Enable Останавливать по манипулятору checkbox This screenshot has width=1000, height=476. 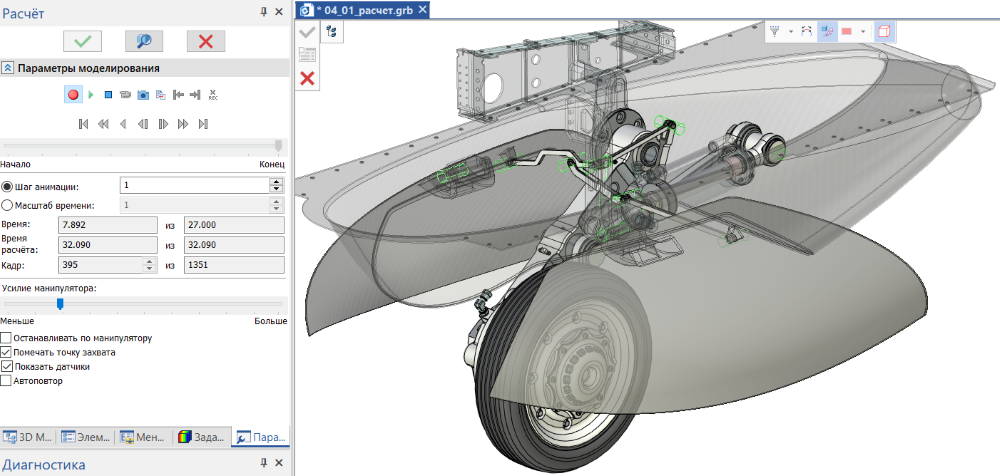[7, 339]
